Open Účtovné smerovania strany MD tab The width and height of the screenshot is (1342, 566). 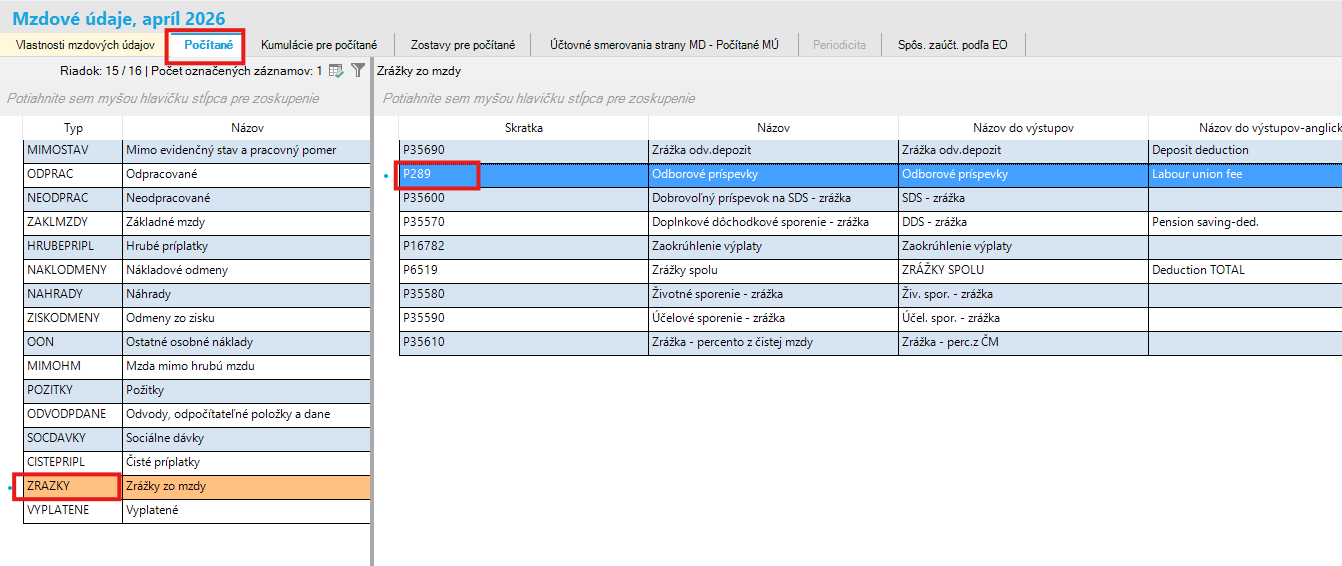click(664, 45)
